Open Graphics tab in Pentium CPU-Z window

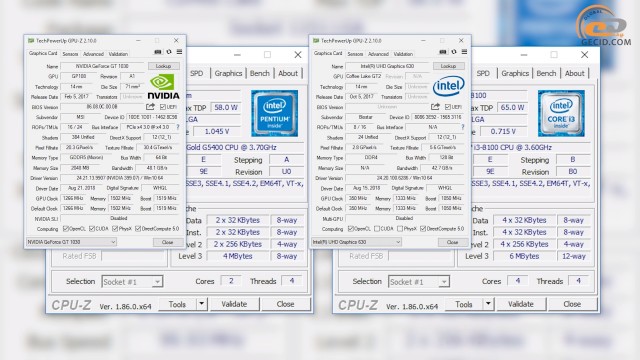pyautogui.click(x=228, y=73)
